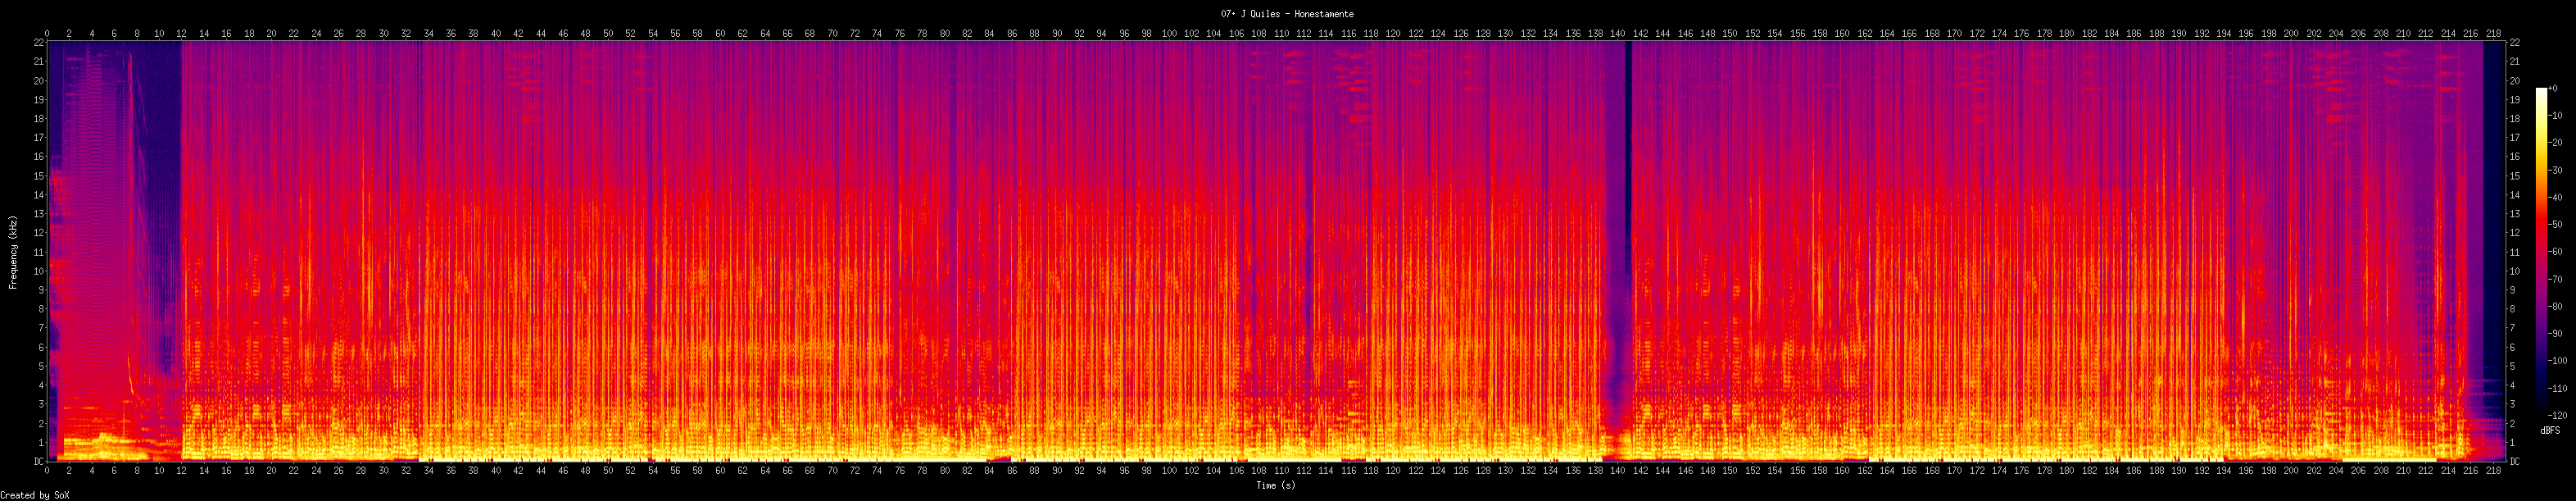This screenshot has width=2576, height=501.
Task: Click the 60 tick on the top time axis
Action: pos(719,34)
